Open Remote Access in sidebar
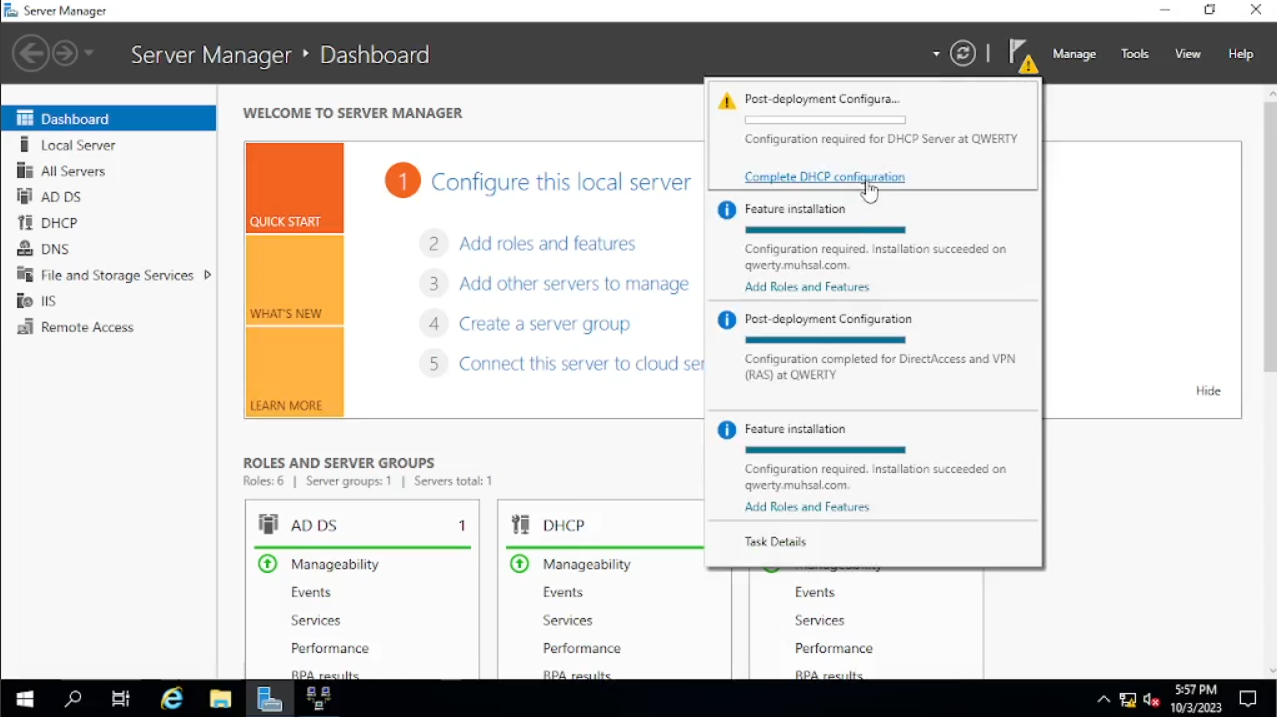This screenshot has width=1277, height=717. [x=87, y=327]
